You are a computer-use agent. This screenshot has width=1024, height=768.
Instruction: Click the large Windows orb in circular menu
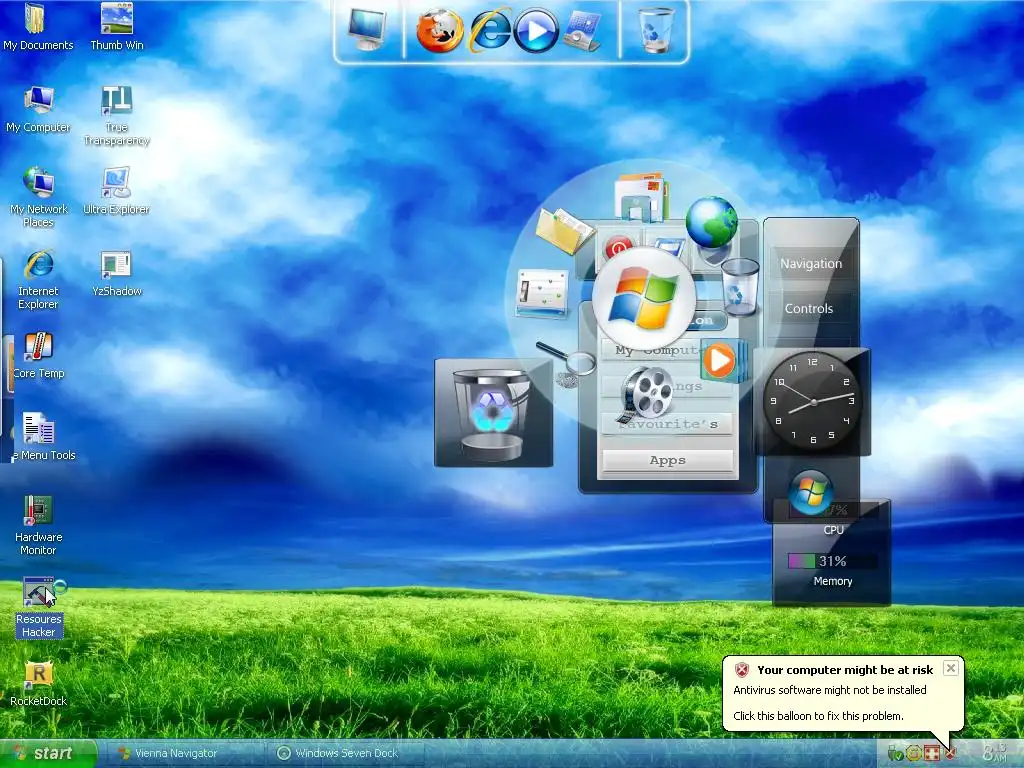point(645,300)
